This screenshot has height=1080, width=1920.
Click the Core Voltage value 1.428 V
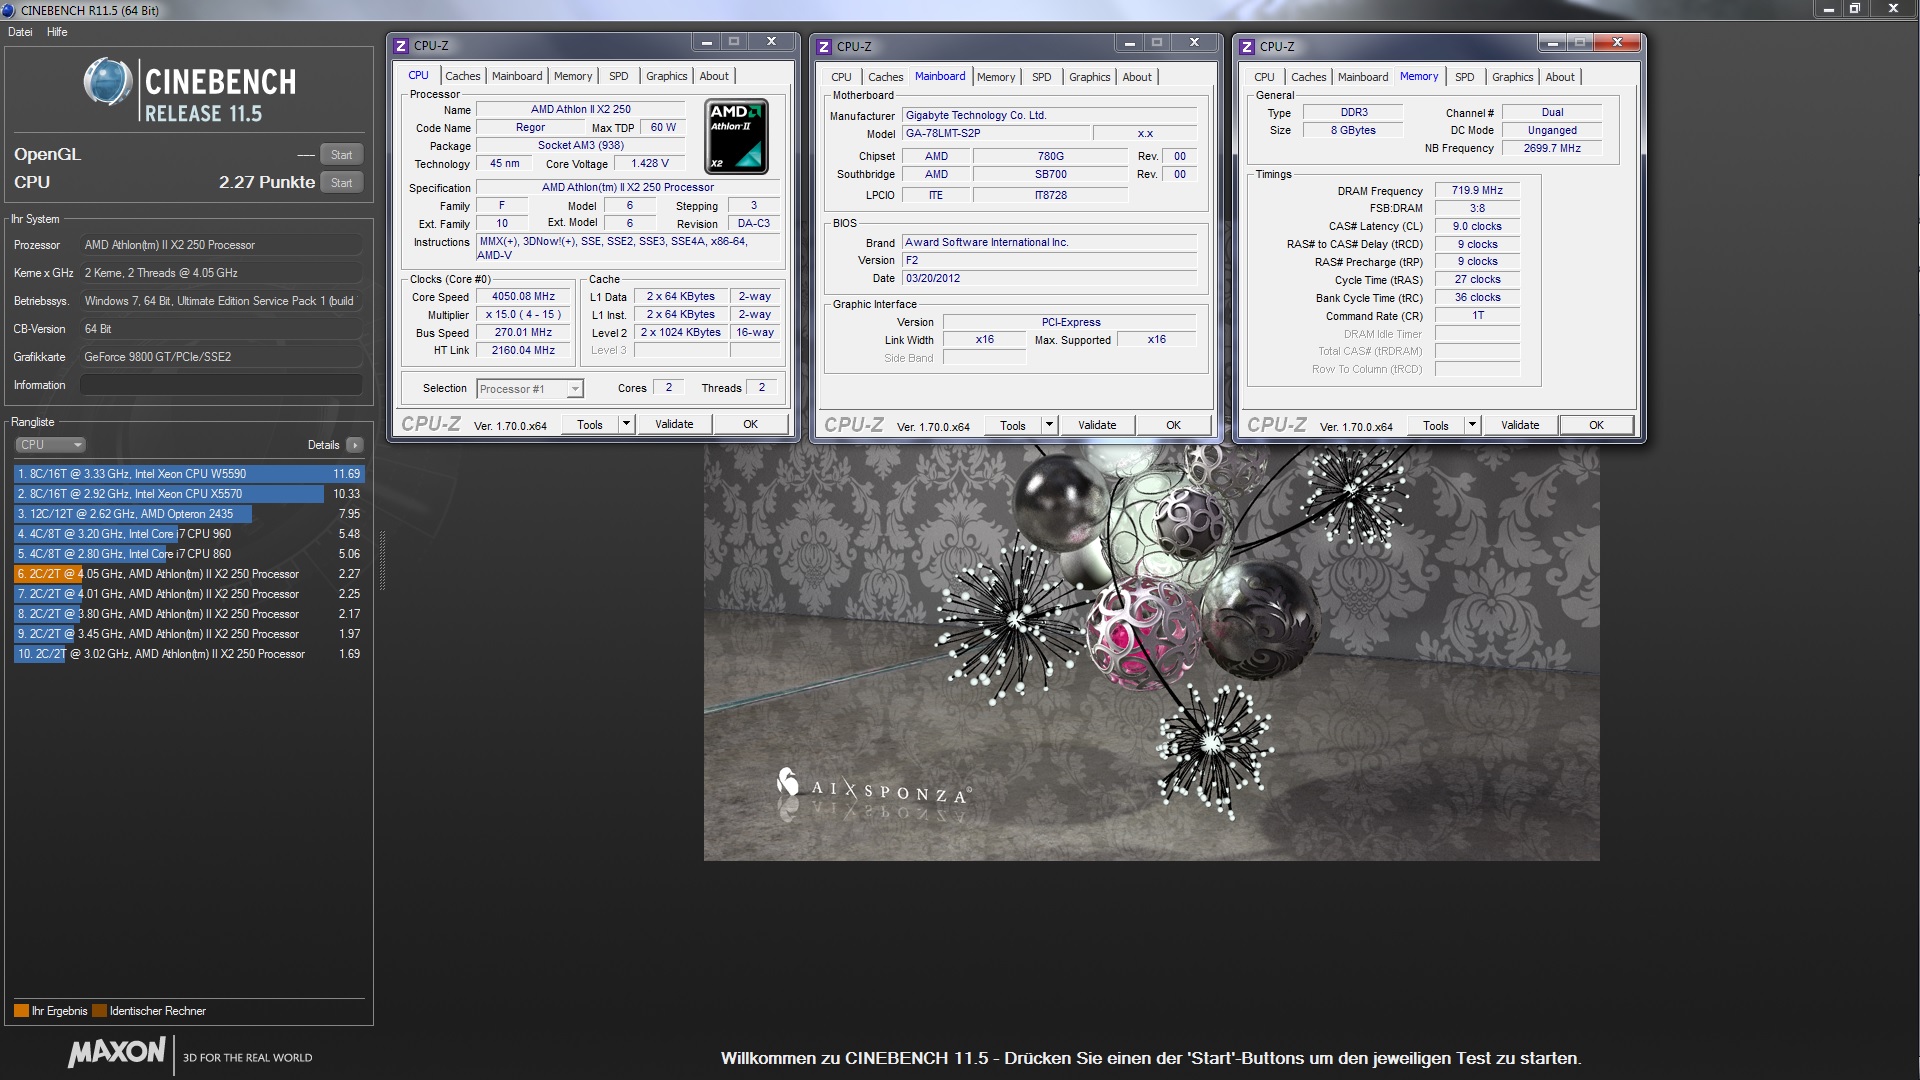coord(650,163)
